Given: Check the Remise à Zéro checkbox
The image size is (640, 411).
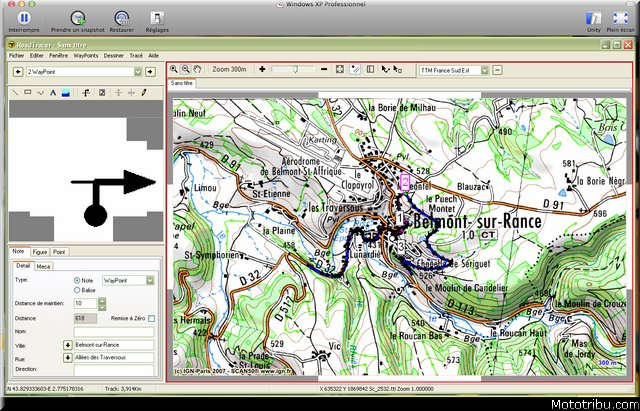Looking at the screenshot, I should pos(151,318).
